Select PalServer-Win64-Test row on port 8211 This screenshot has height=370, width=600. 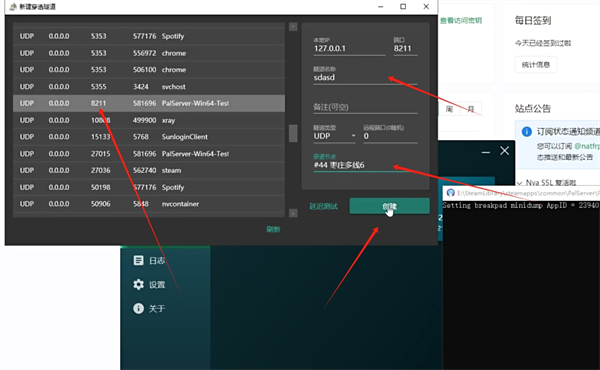coord(149,103)
